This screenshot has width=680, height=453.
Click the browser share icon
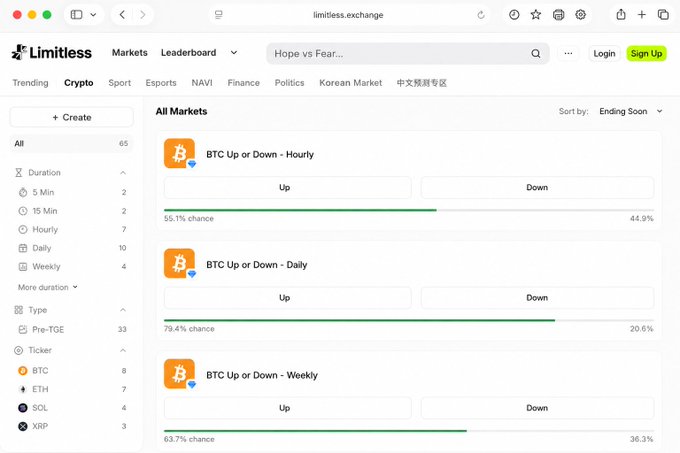[x=621, y=15]
